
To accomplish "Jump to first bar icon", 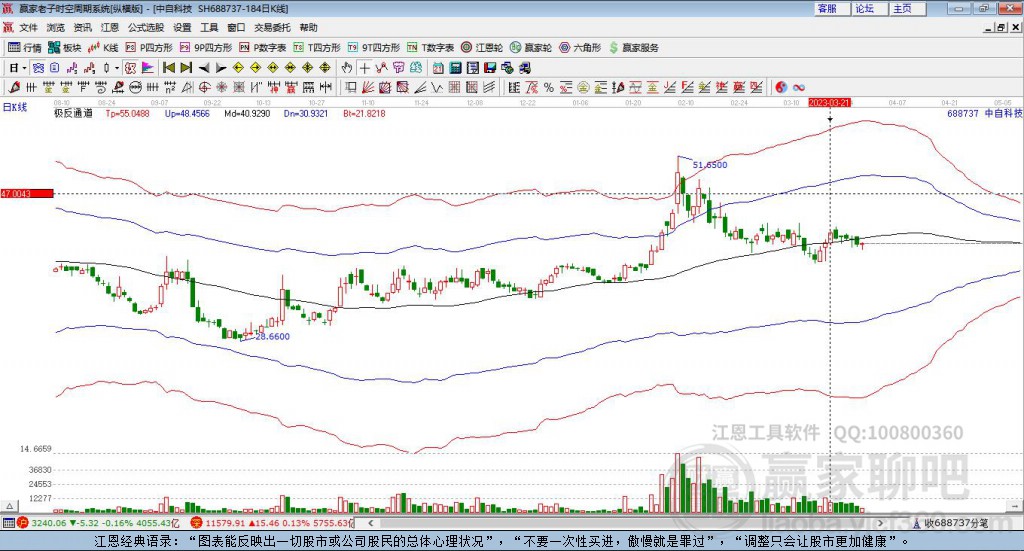I will (168, 68).
